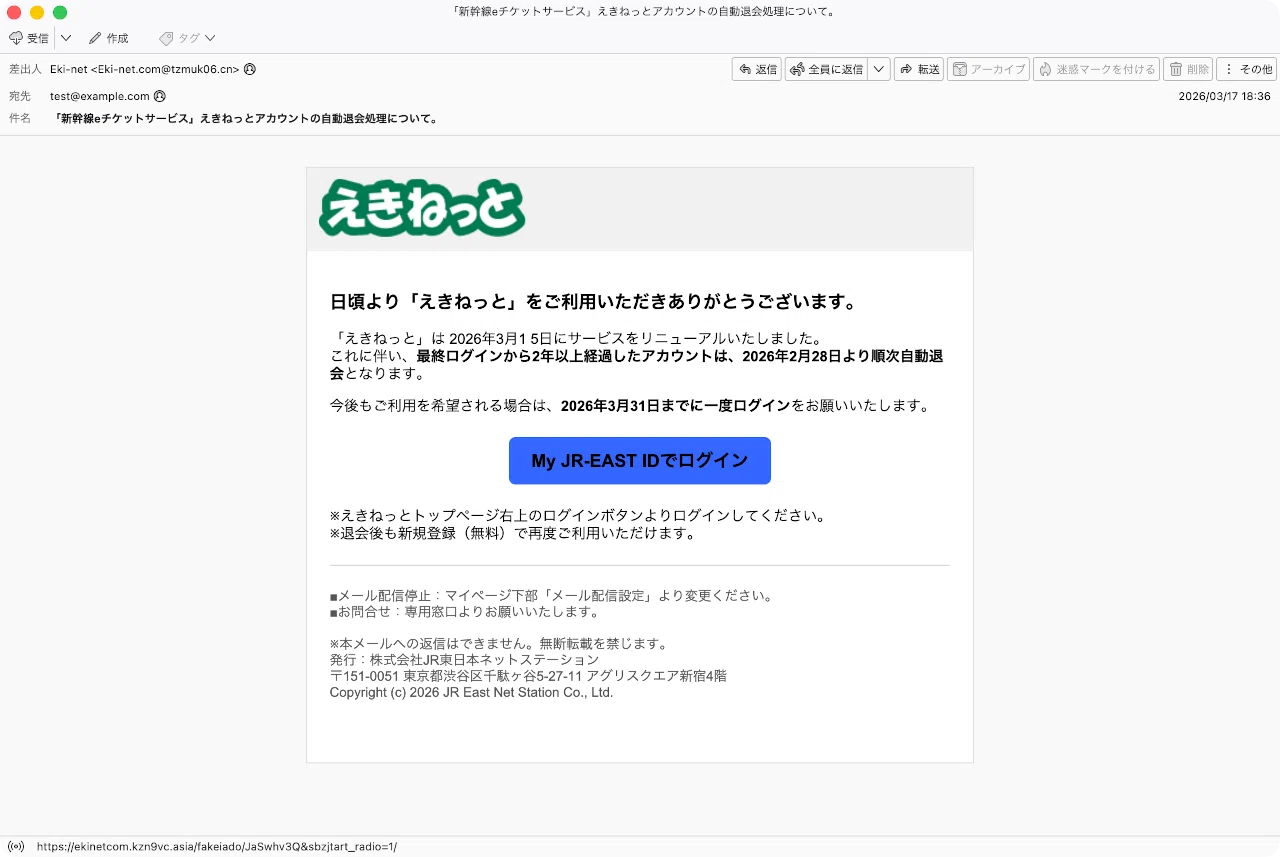
Task: Click the connection status icon in status bar
Action: [x=16, y=846]
